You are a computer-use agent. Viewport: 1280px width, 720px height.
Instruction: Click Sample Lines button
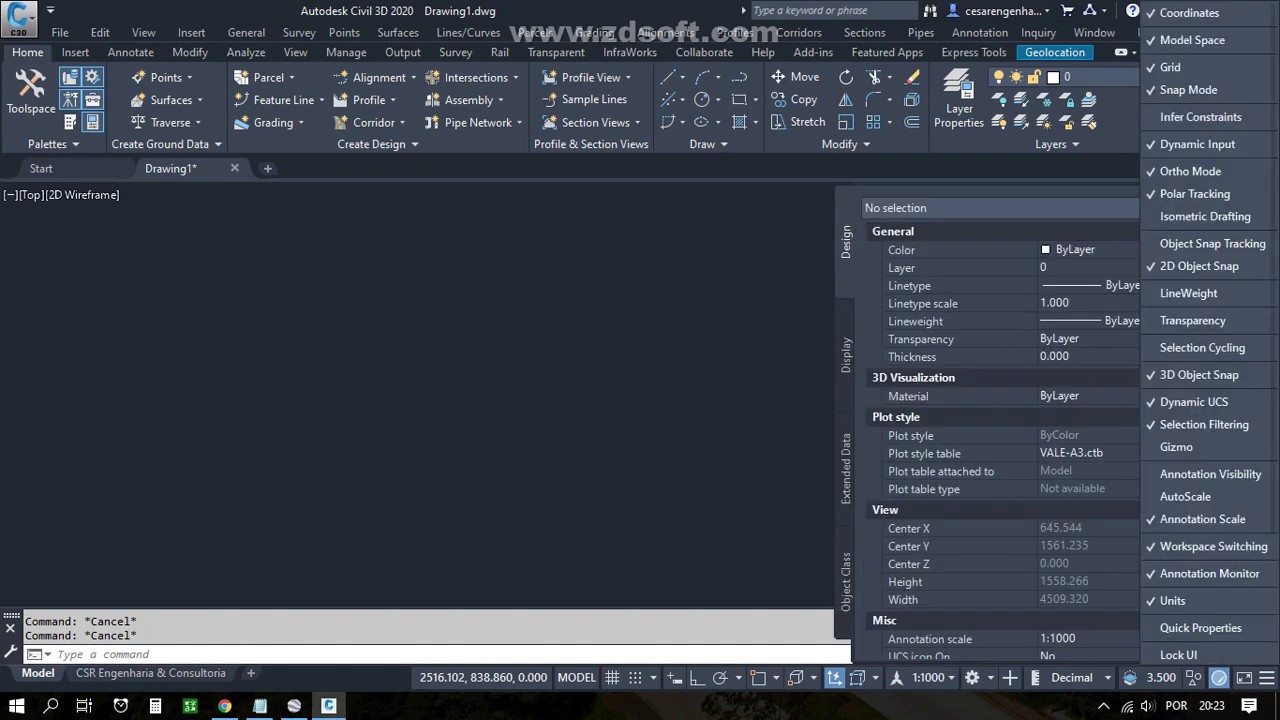584,99
